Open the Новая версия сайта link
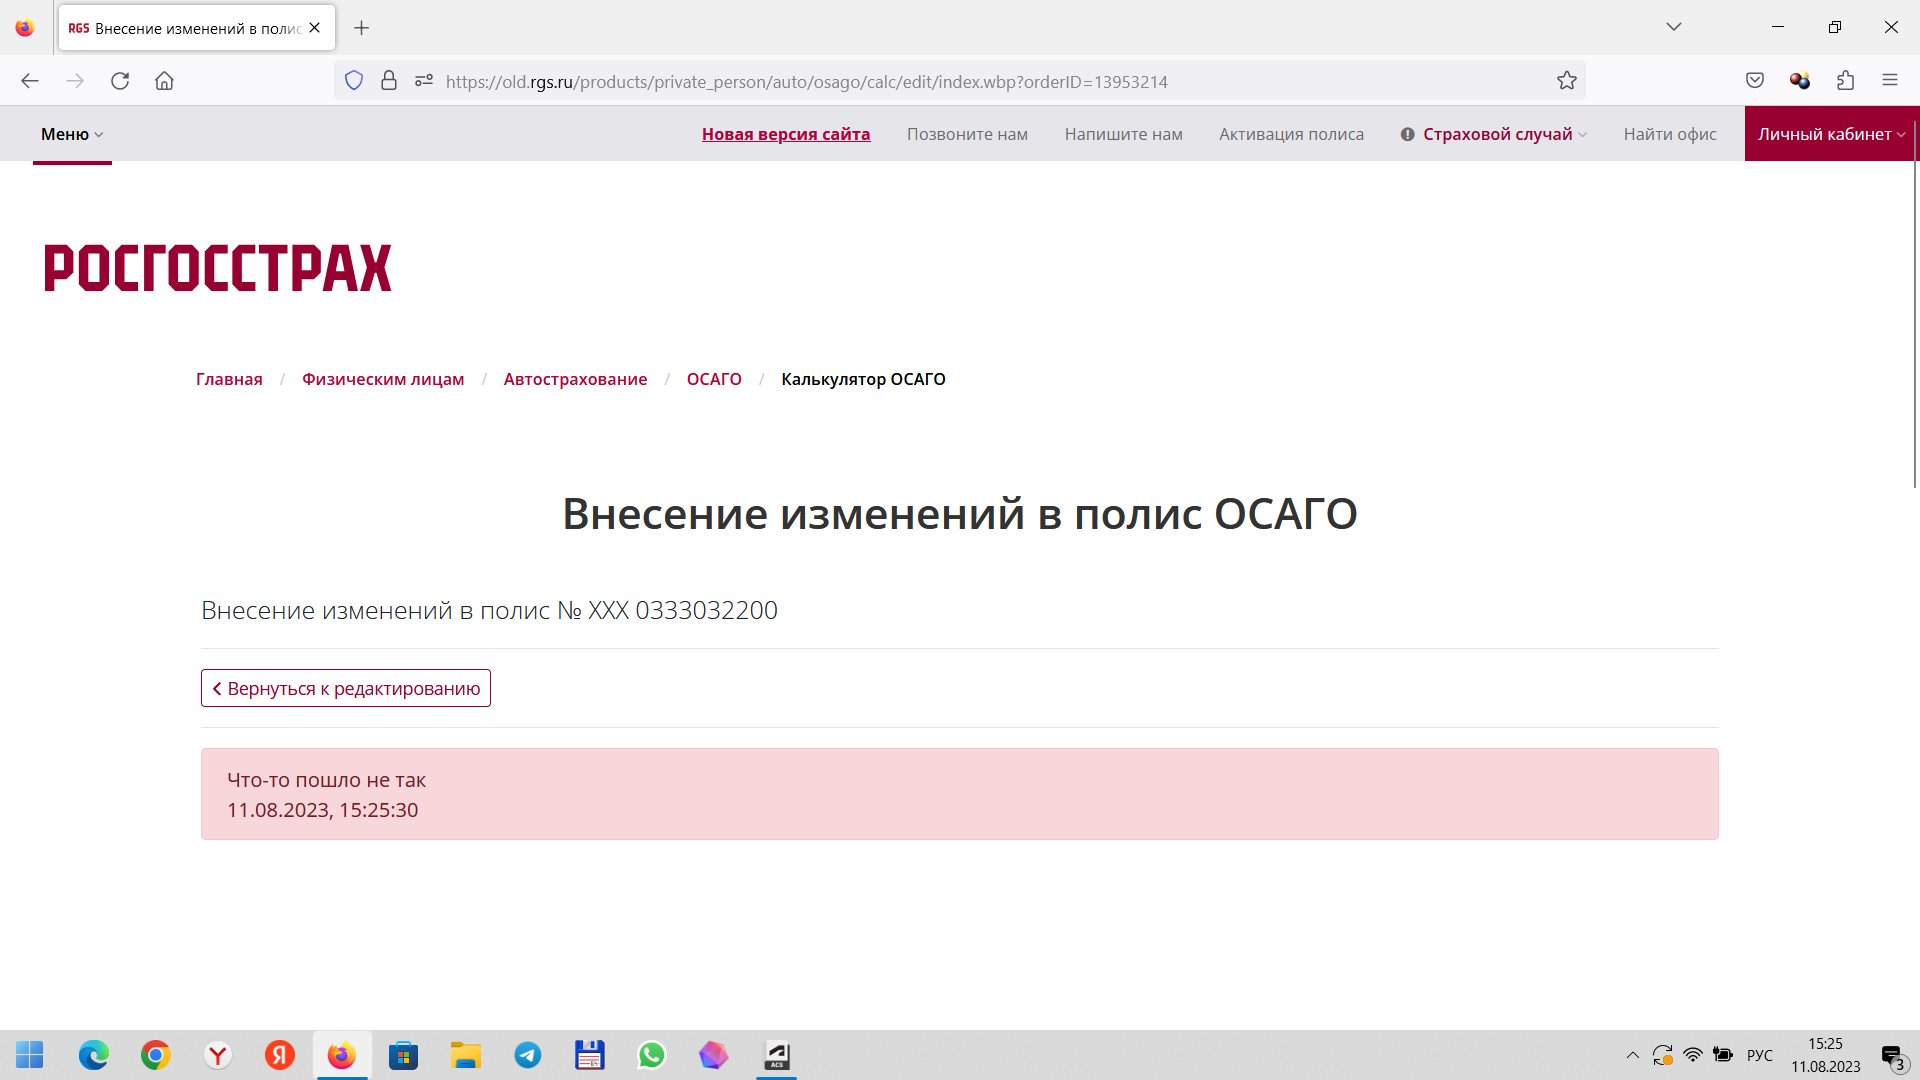 click(785, 134)
